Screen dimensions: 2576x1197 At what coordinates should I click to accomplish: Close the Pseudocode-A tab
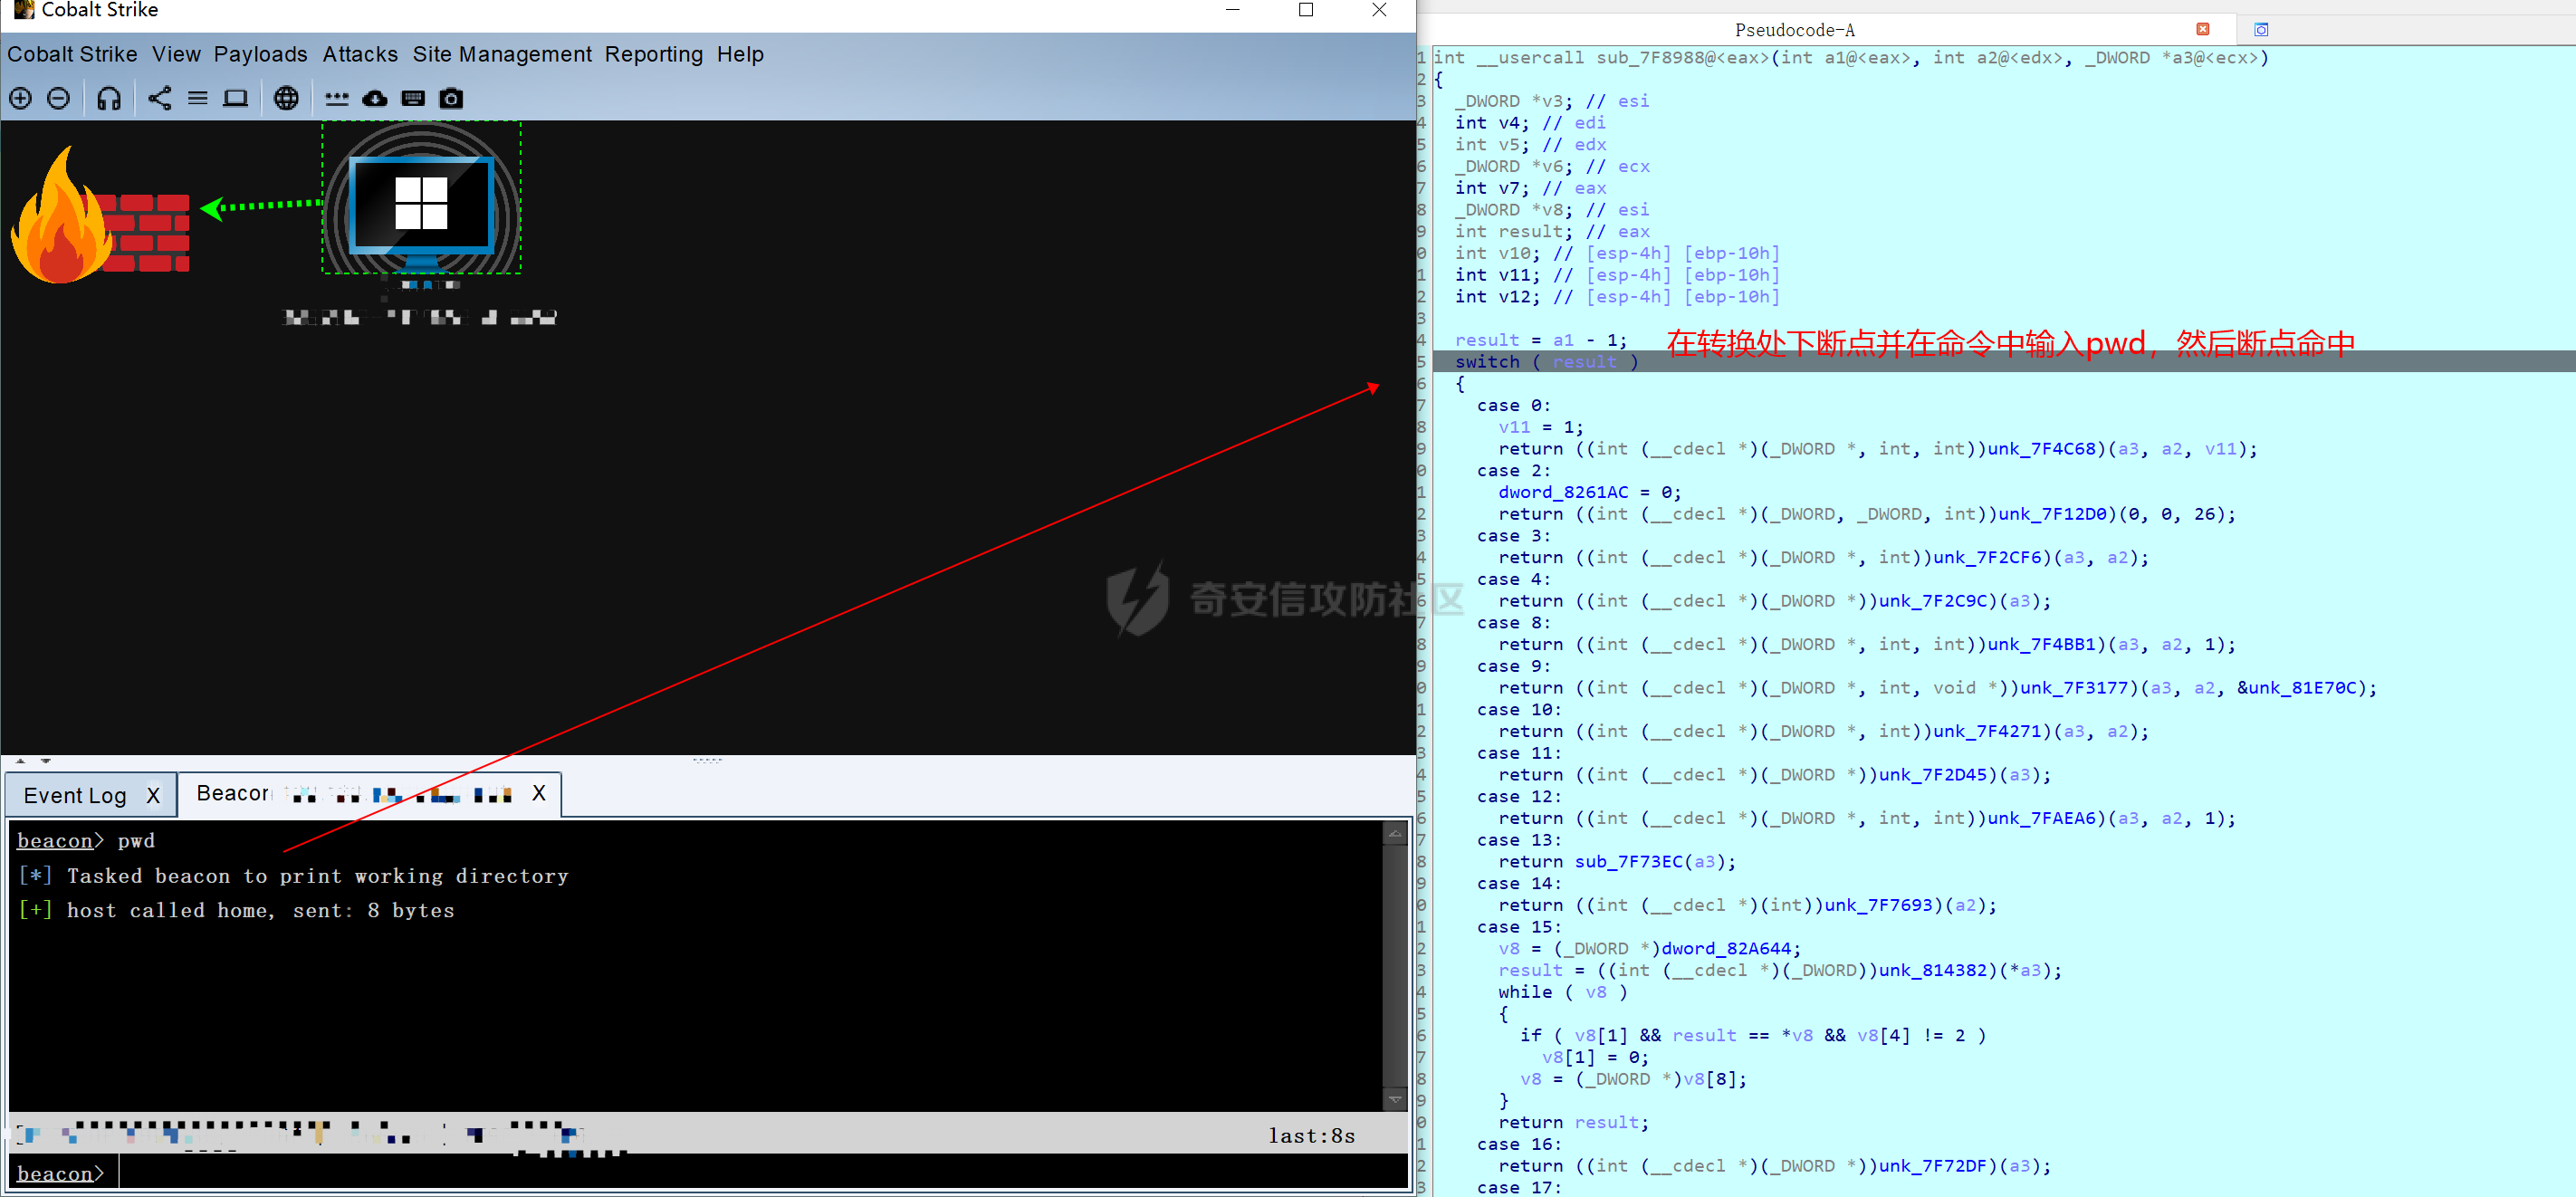coord(2202,29)
